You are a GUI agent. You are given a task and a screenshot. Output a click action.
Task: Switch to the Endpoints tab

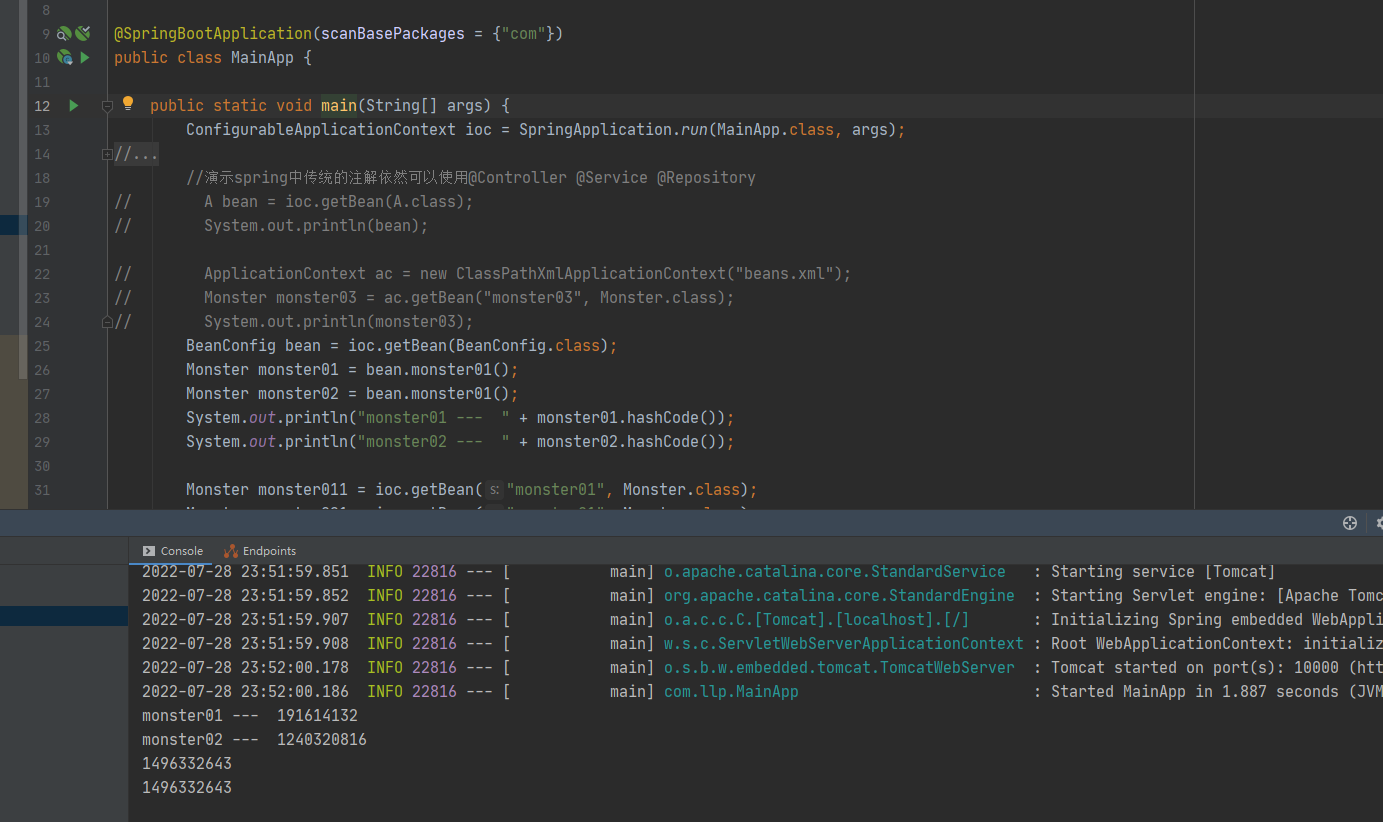(260, 551)
